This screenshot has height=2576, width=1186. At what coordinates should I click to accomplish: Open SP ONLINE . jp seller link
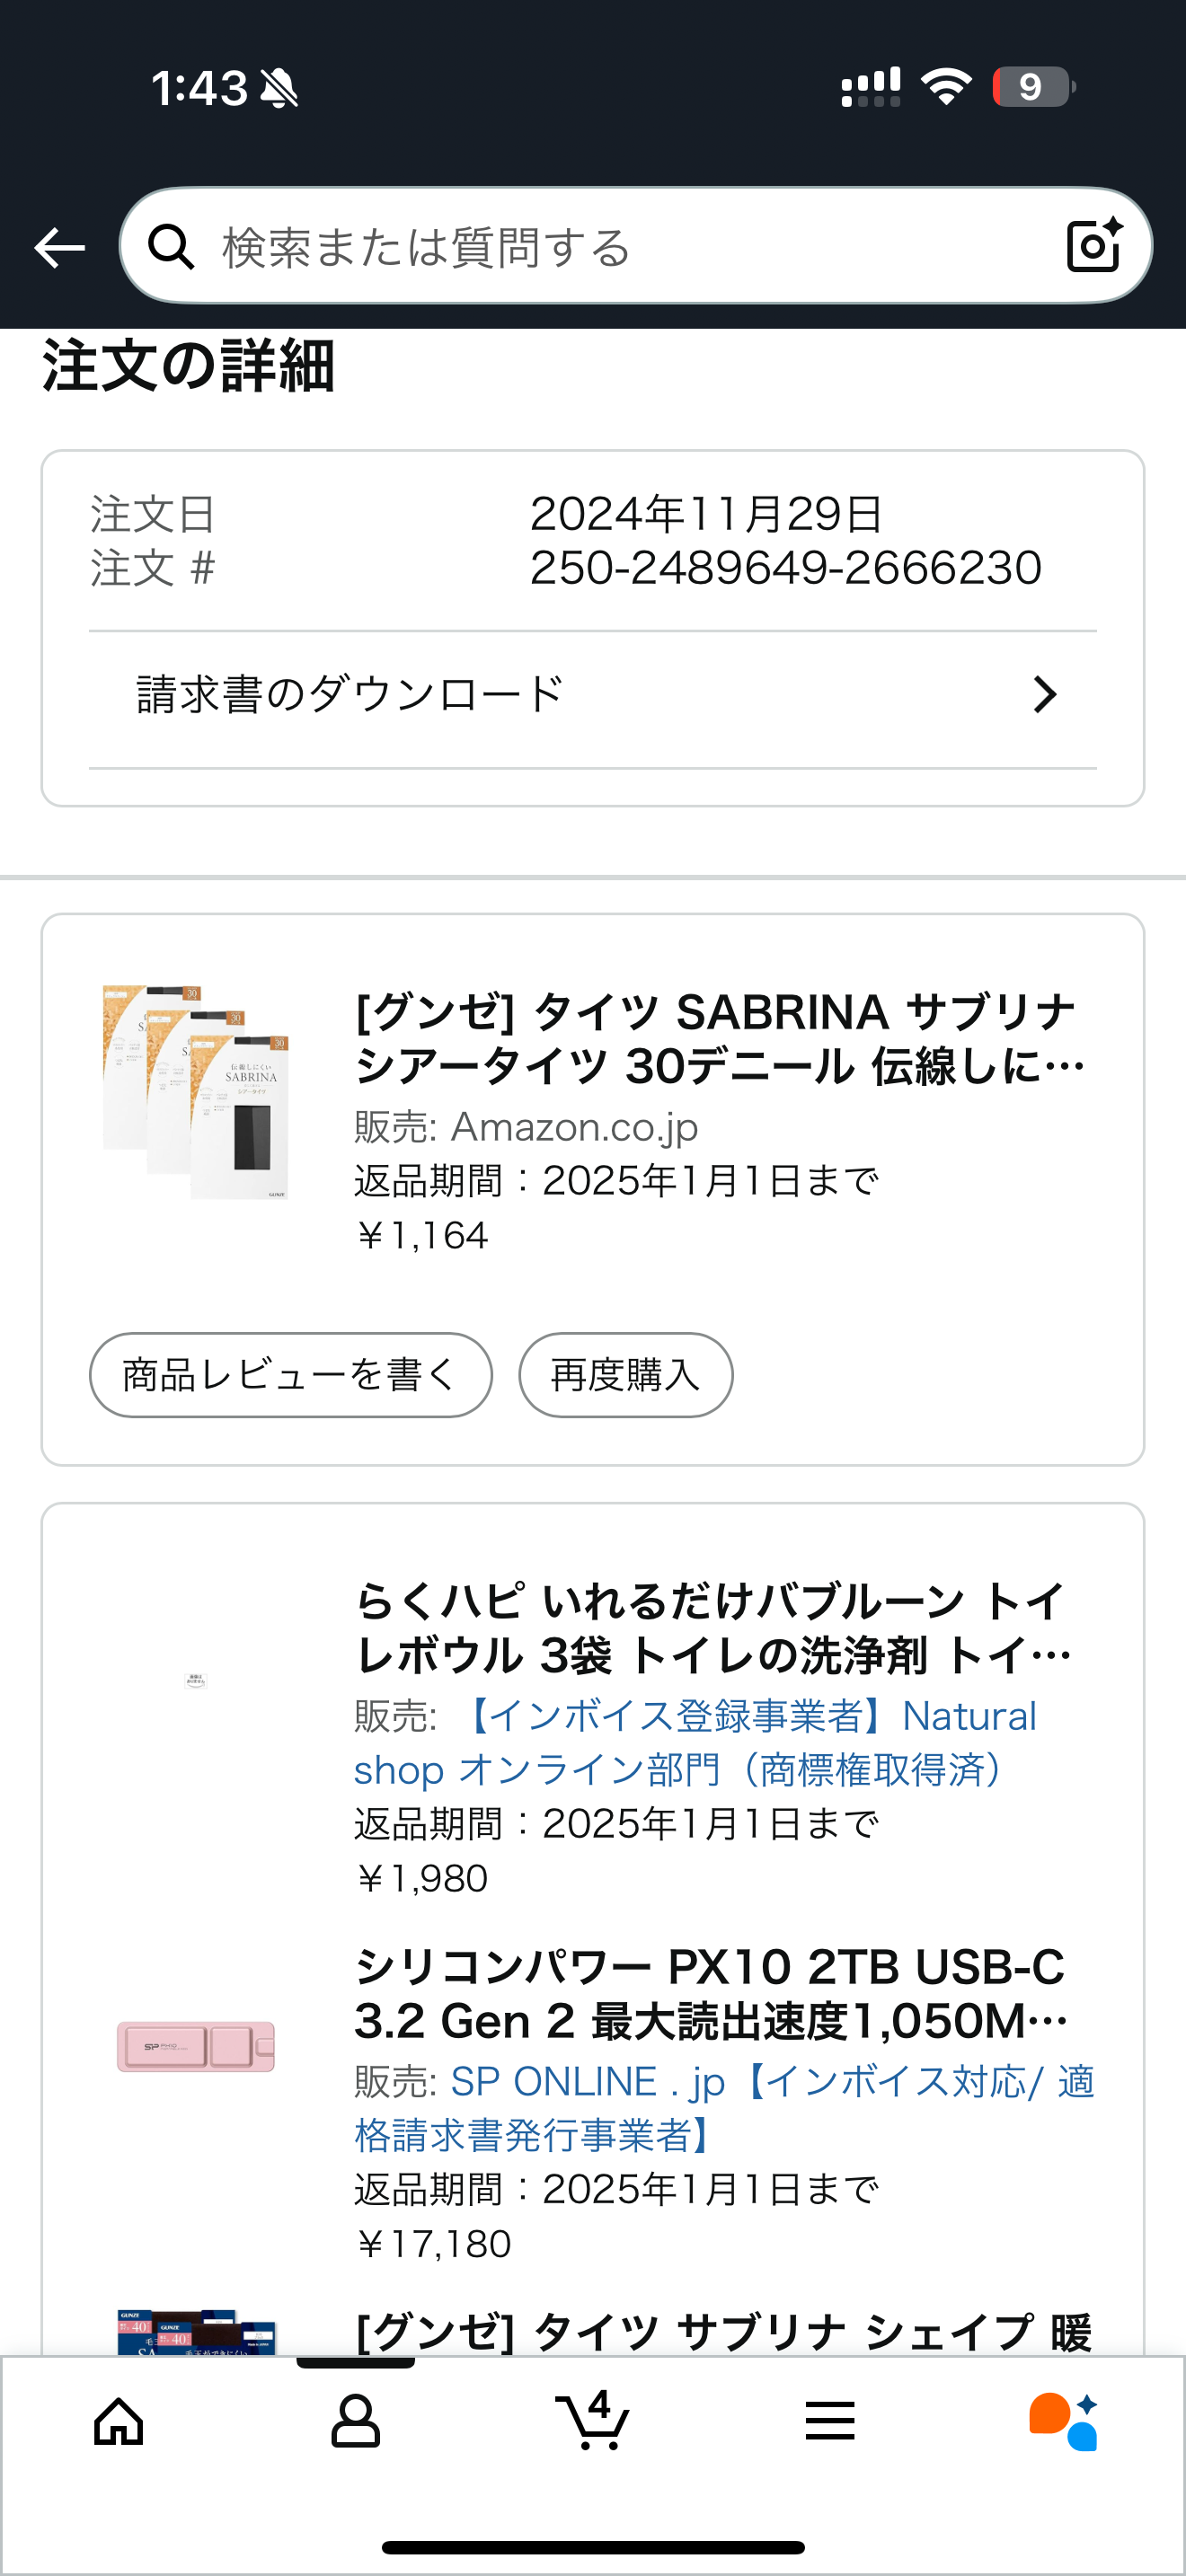[723, 2108]
